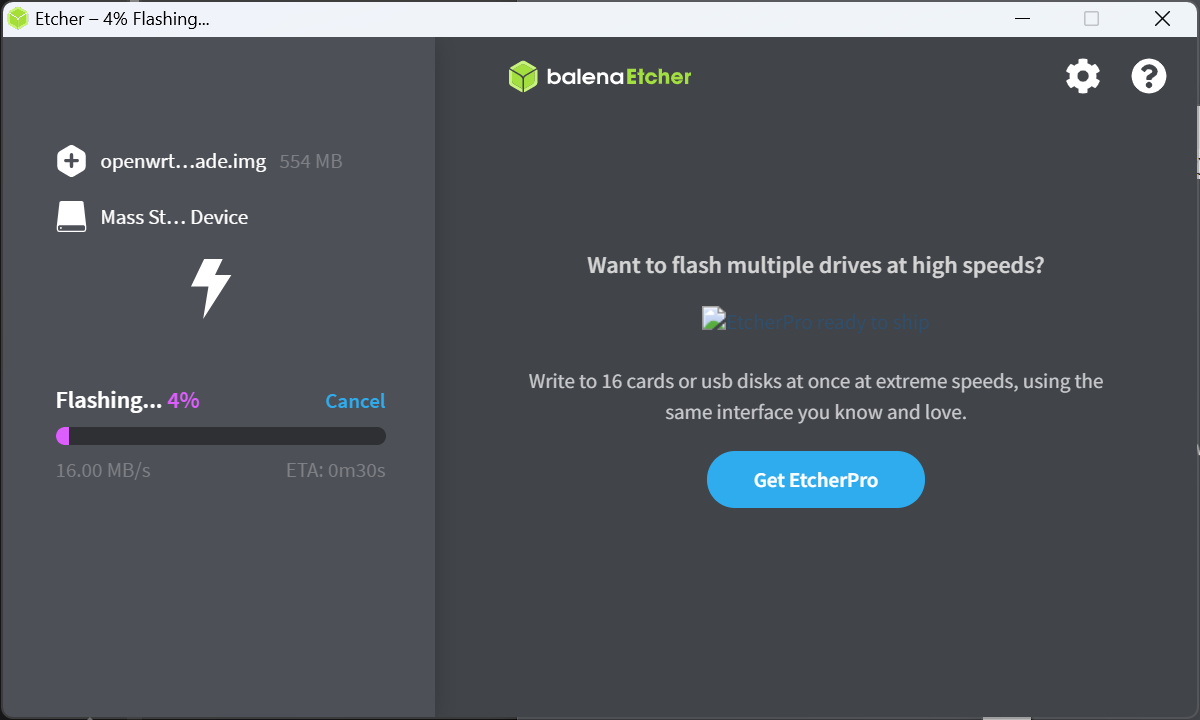1200x720 pixels.
Task: Click the lightning bolt flash icon
Action: (x=211, y=288)
